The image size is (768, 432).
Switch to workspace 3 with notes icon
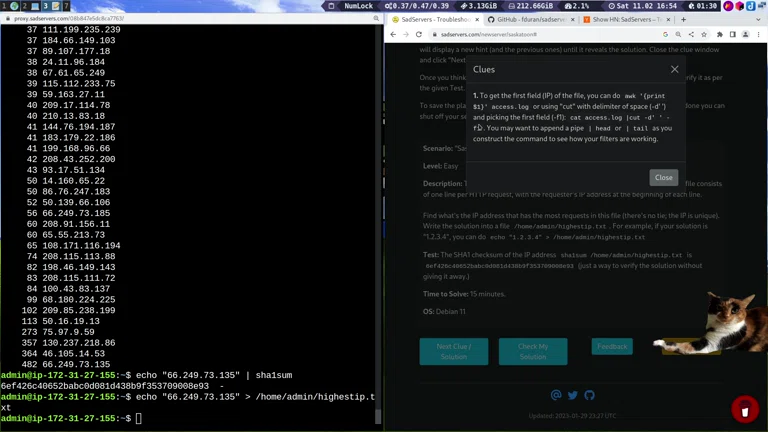[x=50, y=6]
